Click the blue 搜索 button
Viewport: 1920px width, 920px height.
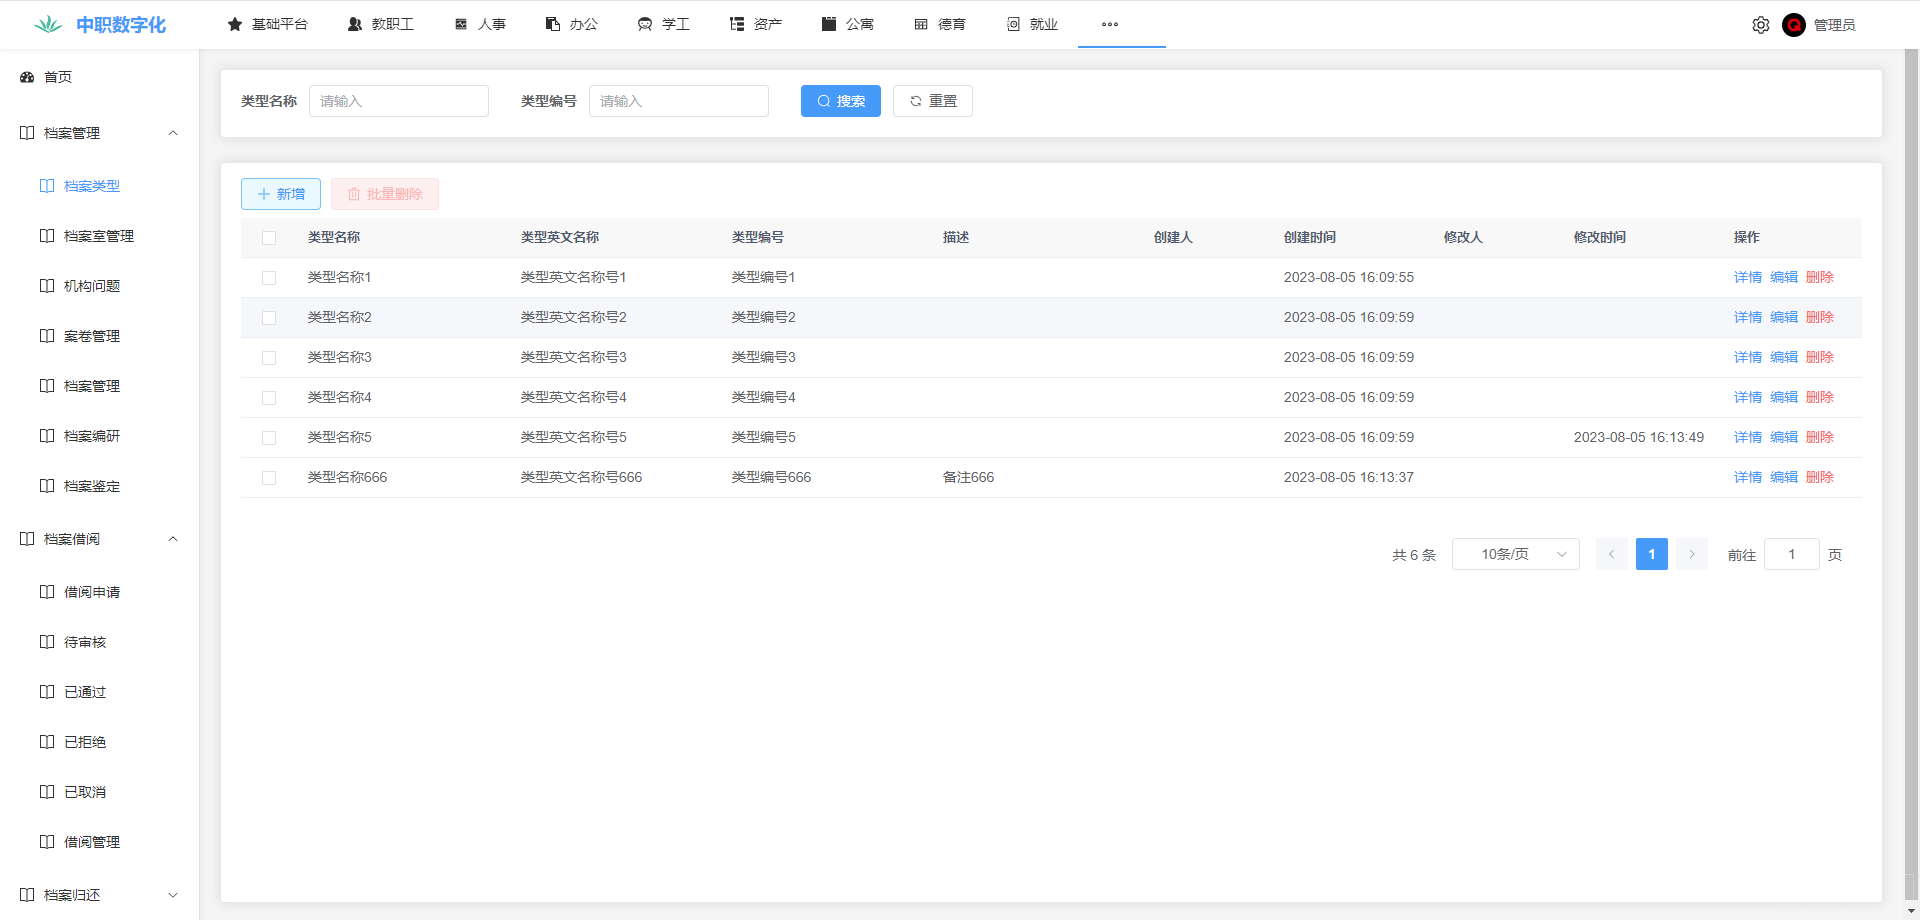[840, 101]
